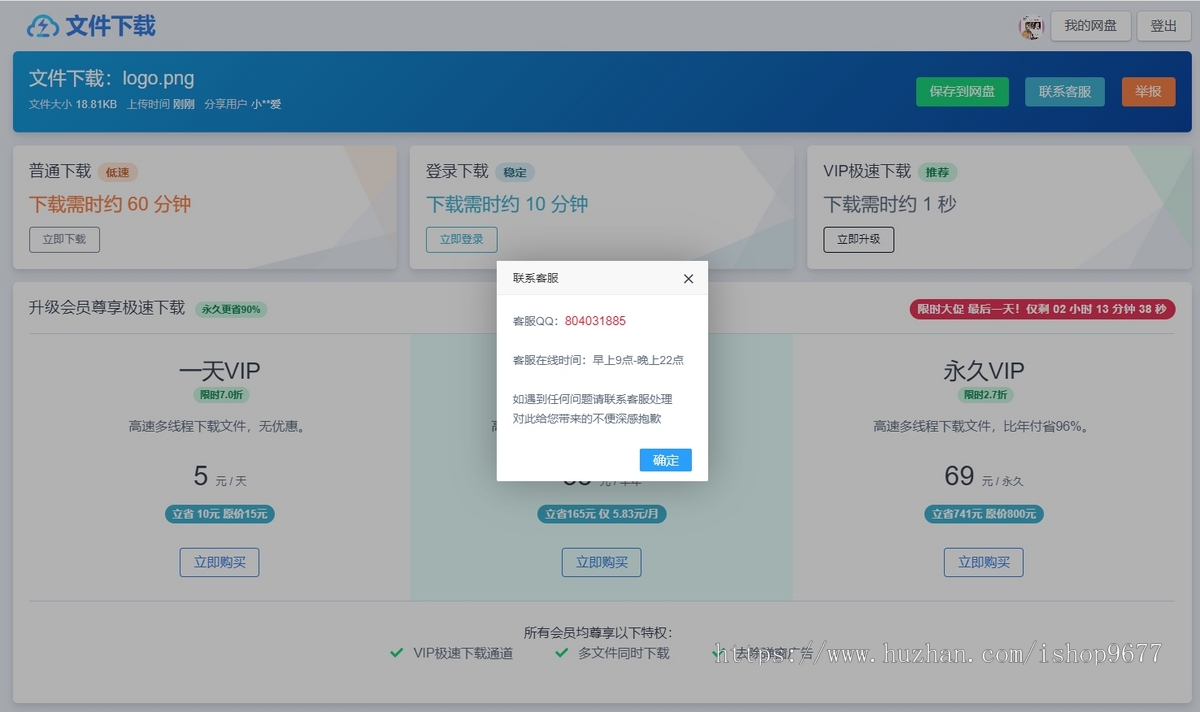Click 下载需时约 10 分钟 text

(x=507, y=204)
